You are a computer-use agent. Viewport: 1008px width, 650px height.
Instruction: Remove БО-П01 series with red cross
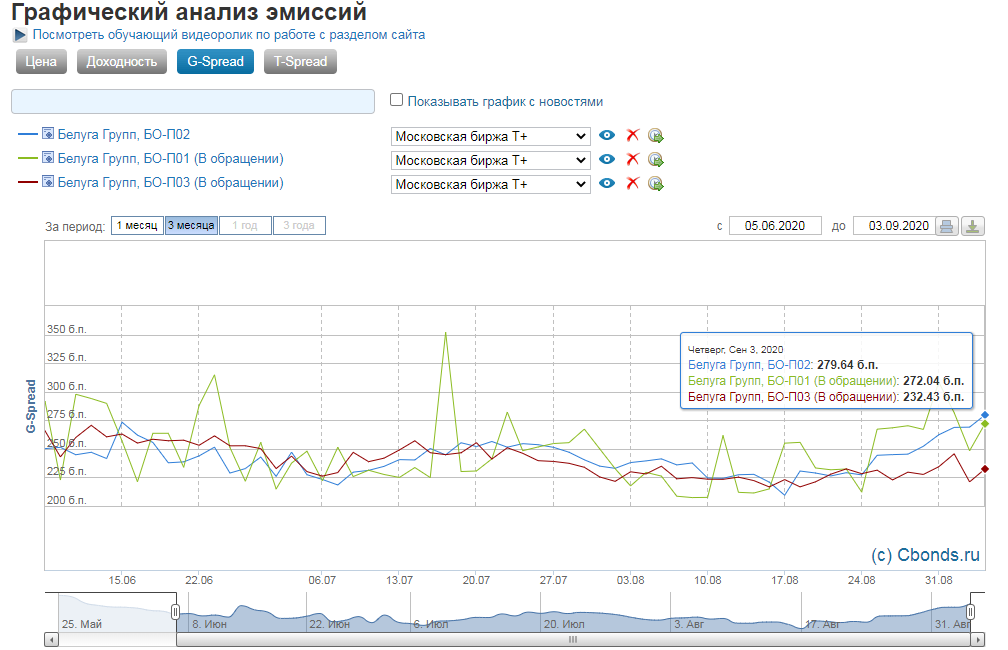pyautogui.click(x=633, y=159)
